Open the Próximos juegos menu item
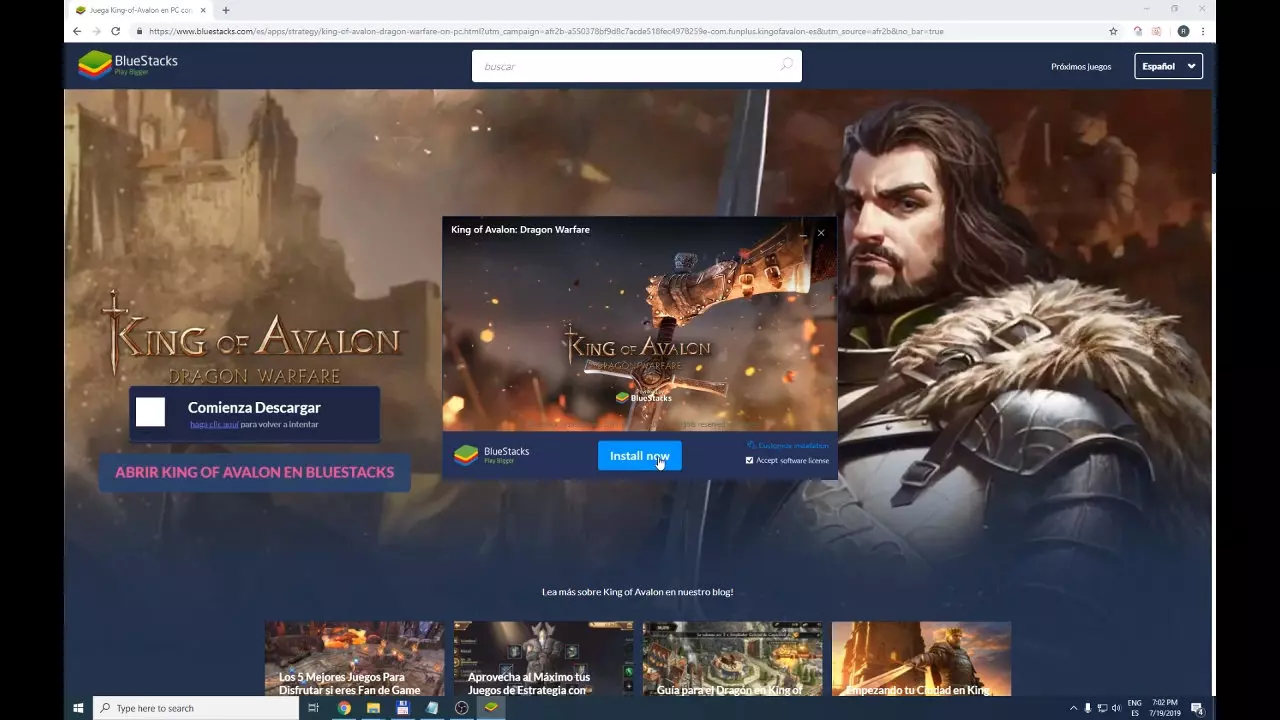The height and width of the screenshot is (720, 1280). [x=1080, y=67]
